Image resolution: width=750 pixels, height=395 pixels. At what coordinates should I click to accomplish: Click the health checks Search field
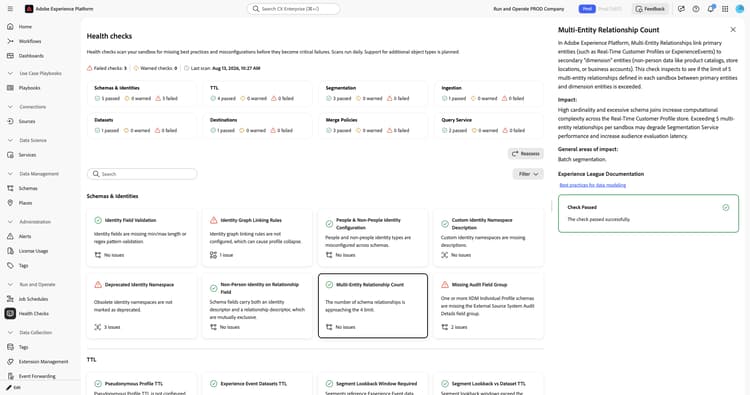pos(142,174)
